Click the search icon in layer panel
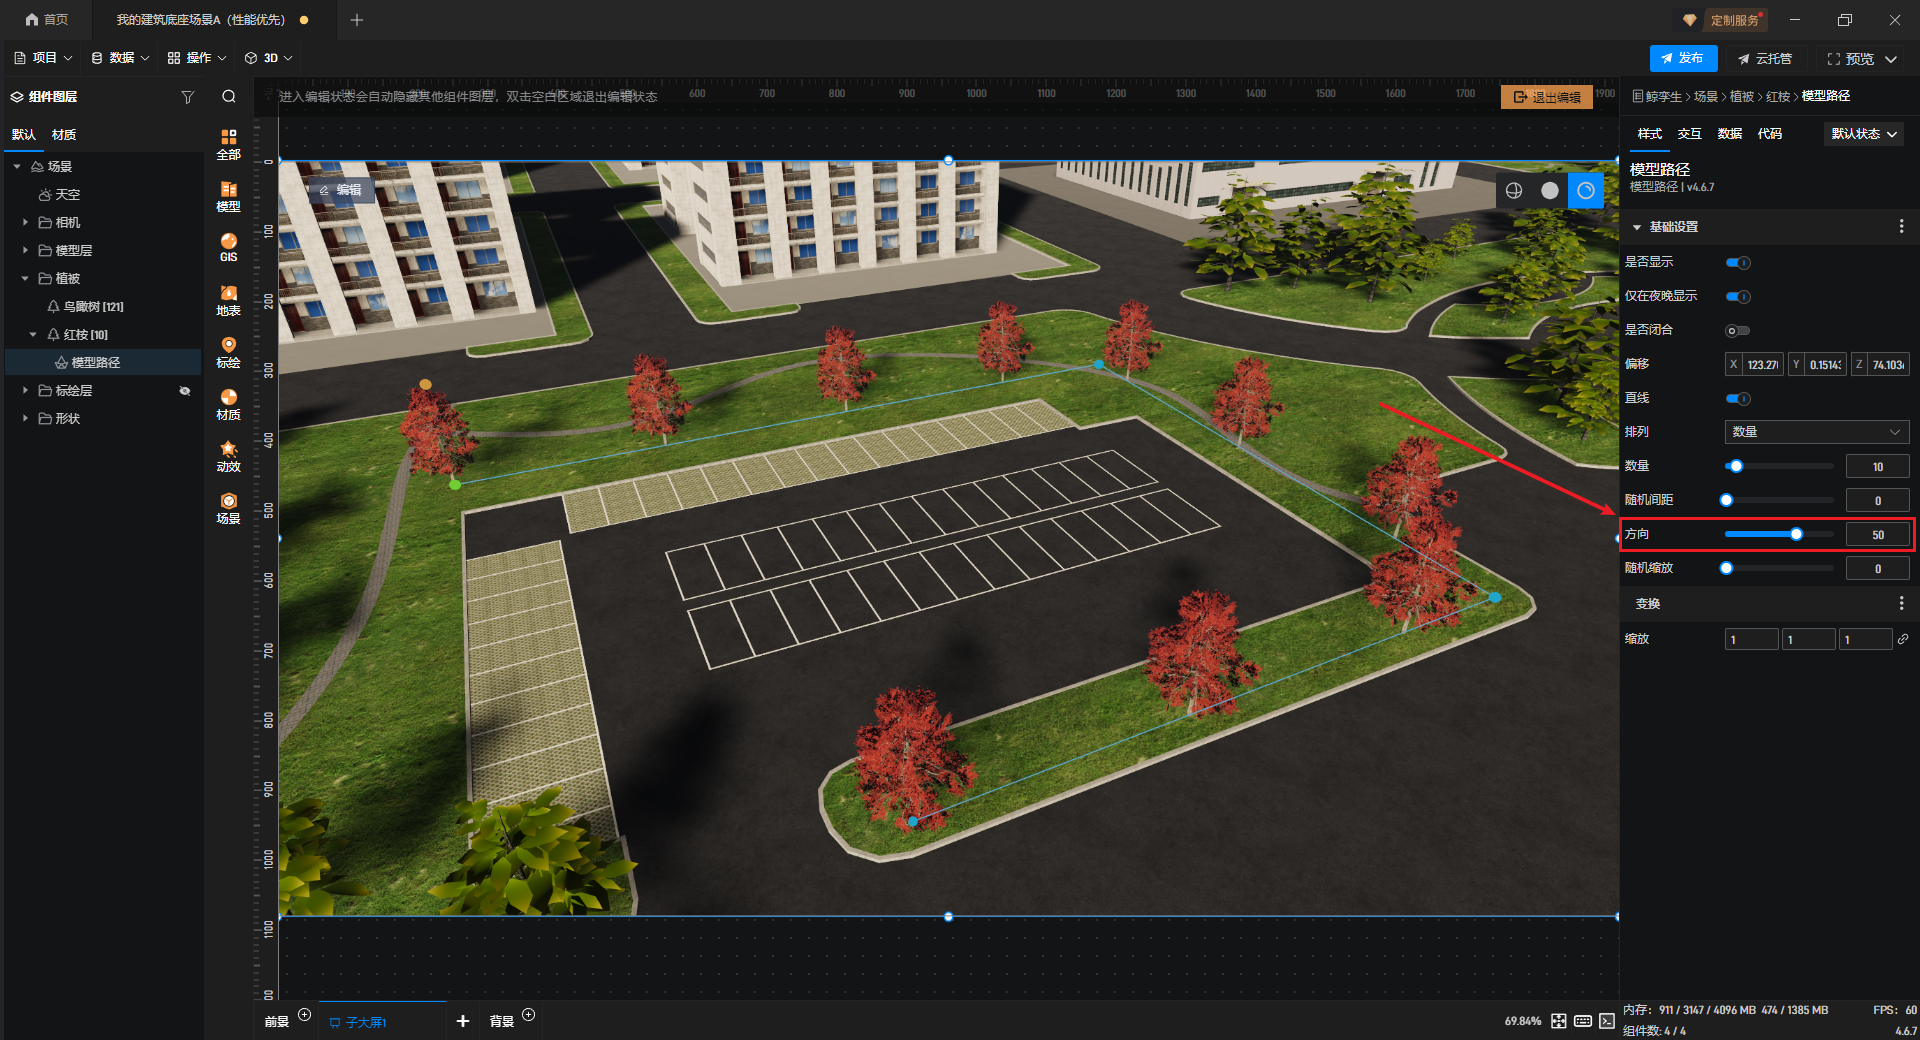 pyautogui.click(x=229, y=97)
